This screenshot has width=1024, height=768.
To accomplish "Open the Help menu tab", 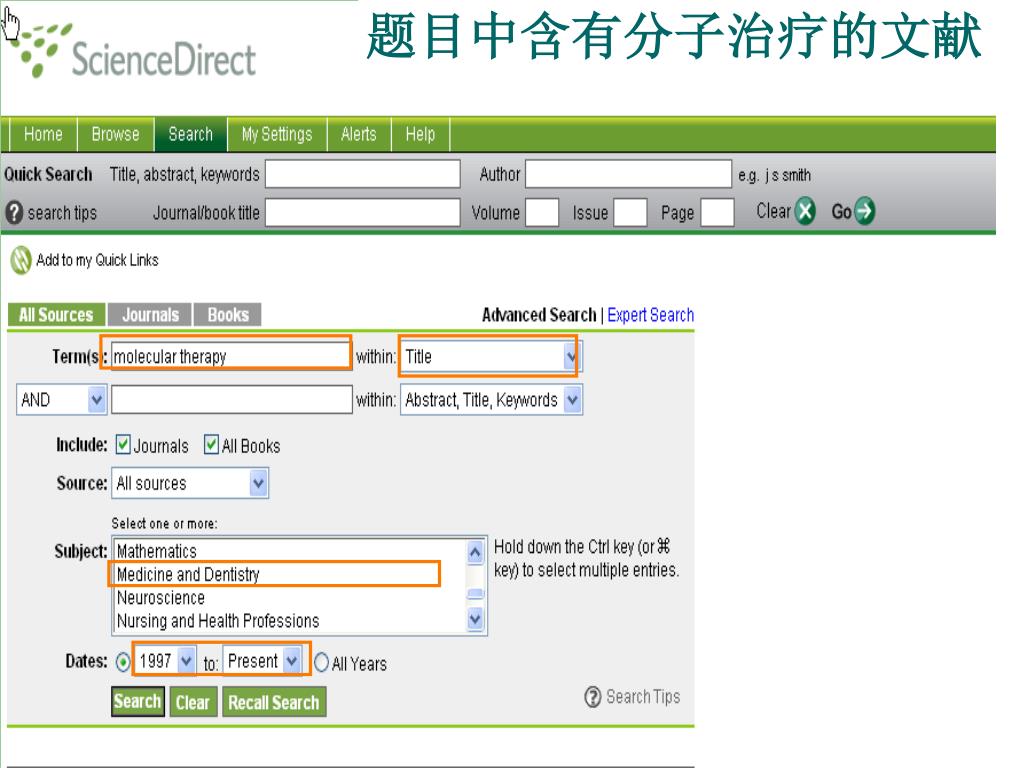I will 420,134.
